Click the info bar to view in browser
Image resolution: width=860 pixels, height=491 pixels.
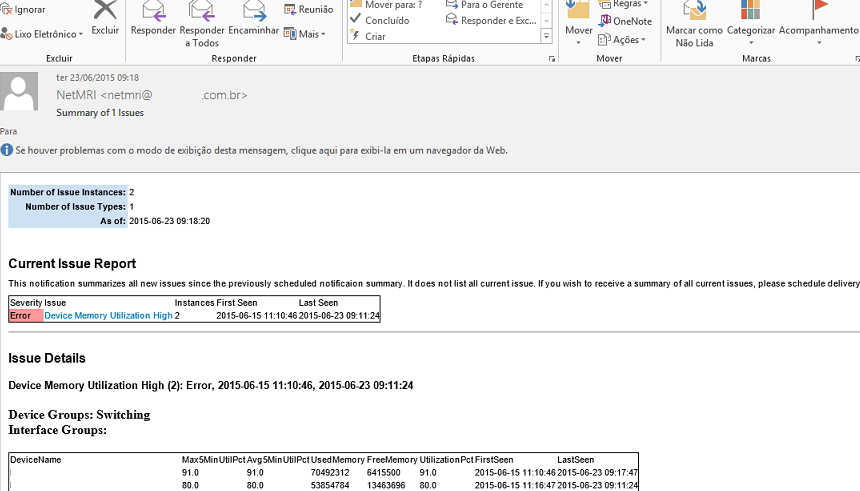pyautogui.click(x=260, y=150)
